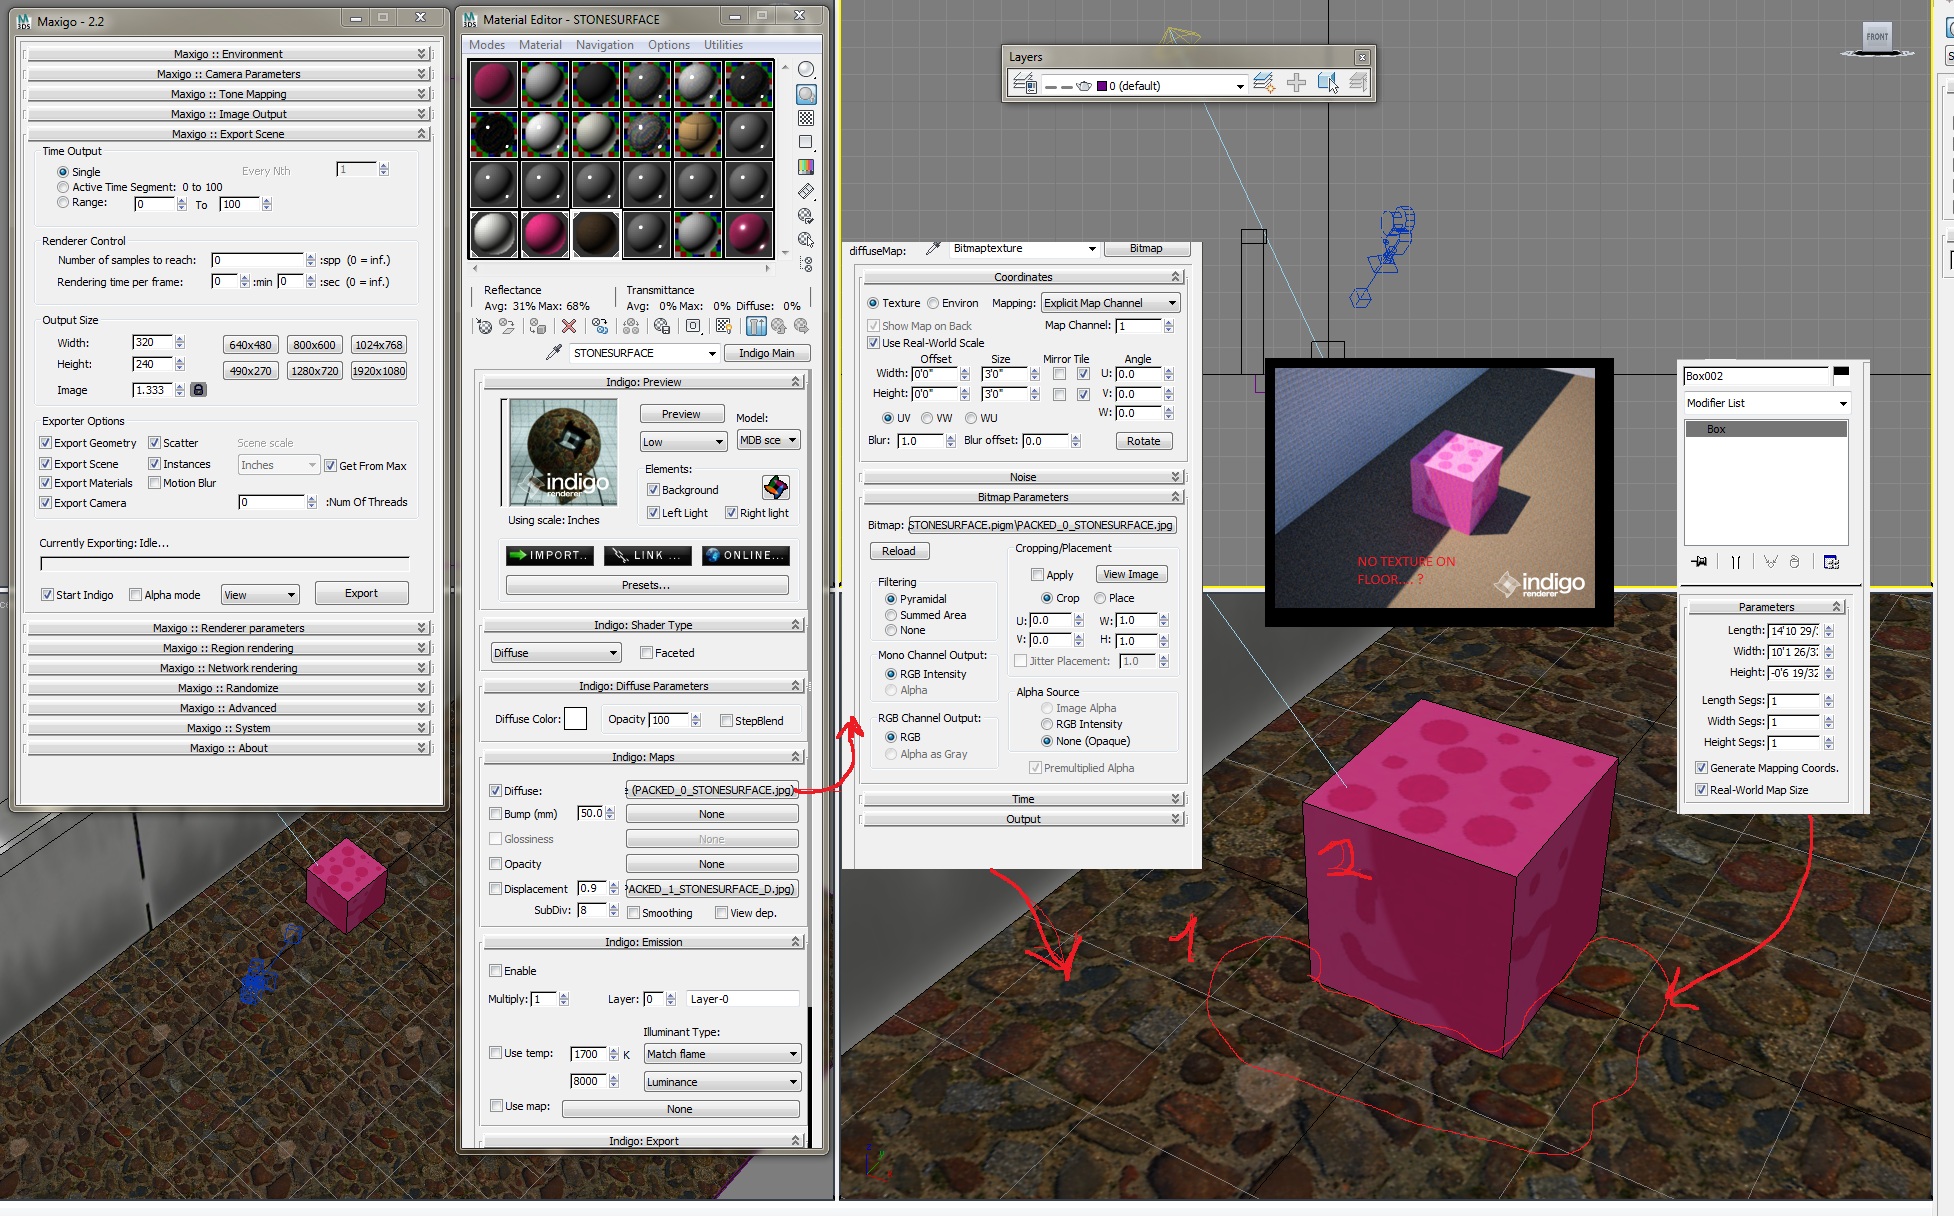Uncheck Export Camera option

click(45, 503)
